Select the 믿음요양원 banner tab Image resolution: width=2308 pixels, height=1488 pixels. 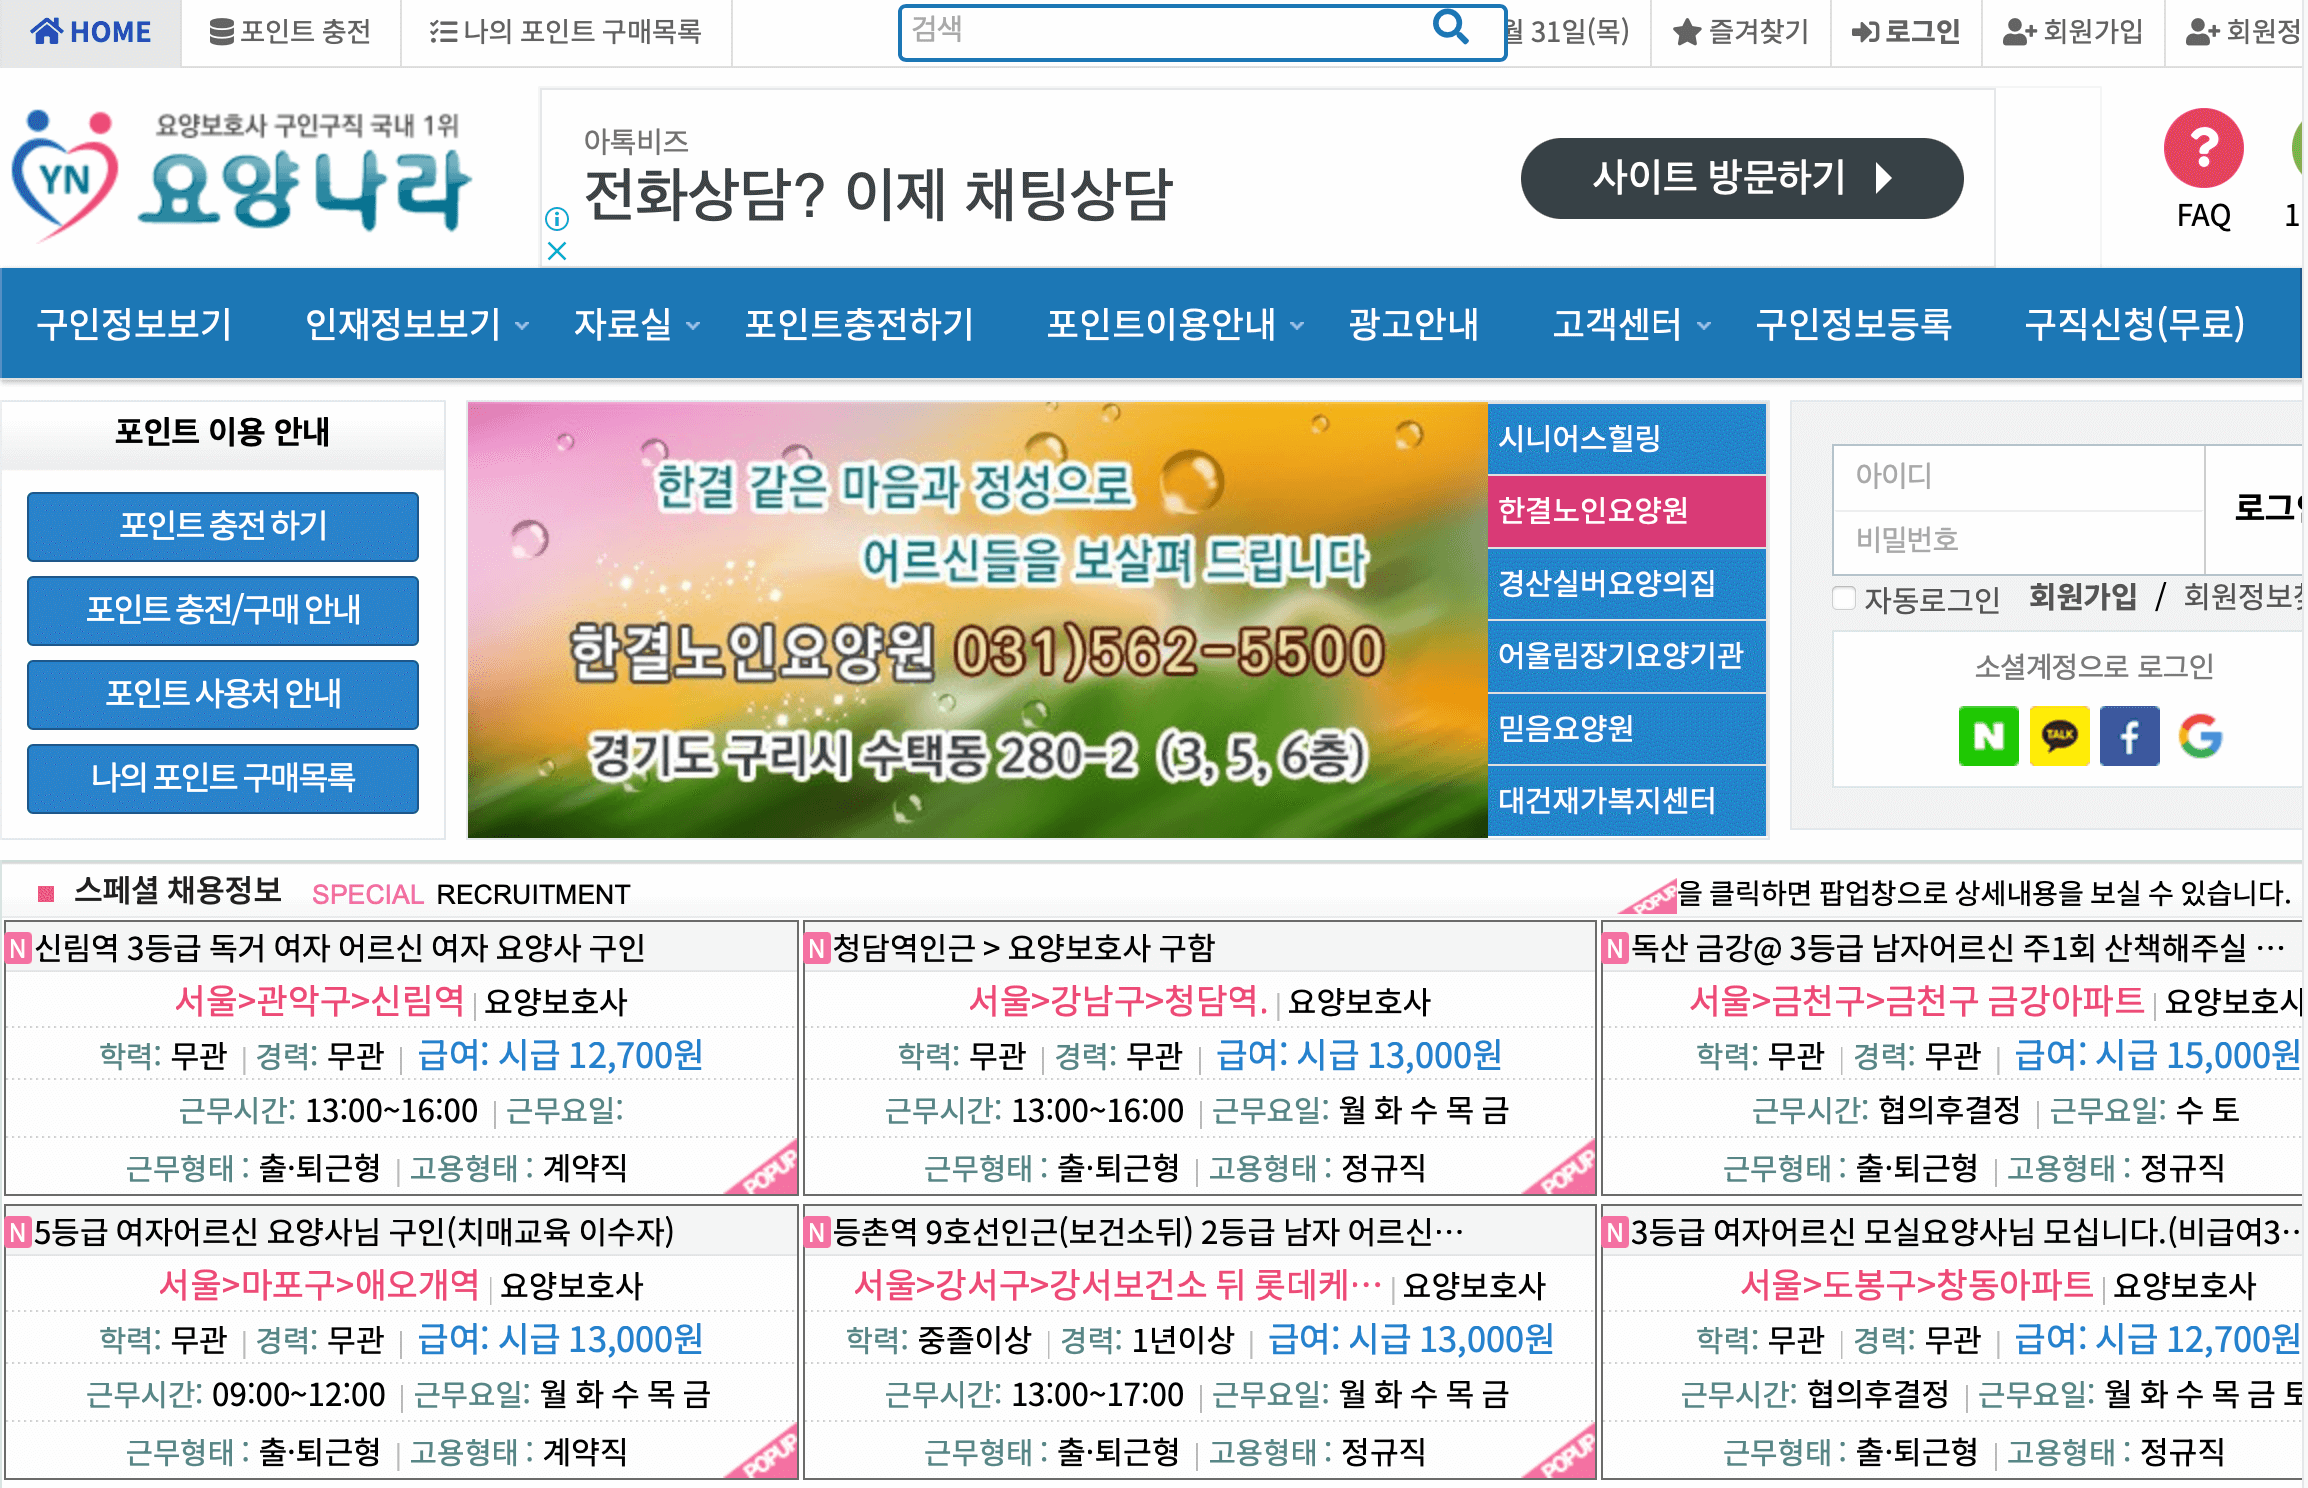(1627, 729)
